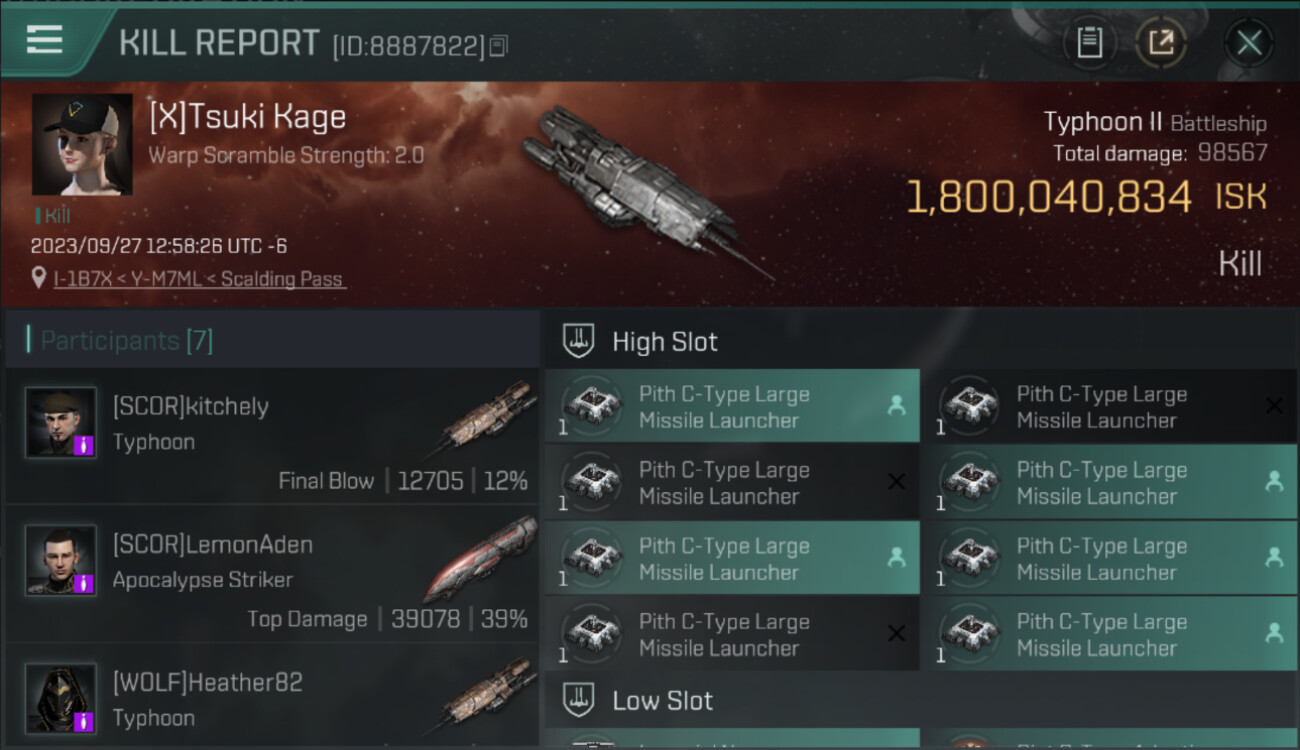Select the Low Slot section icon

(x=579, y=700)
